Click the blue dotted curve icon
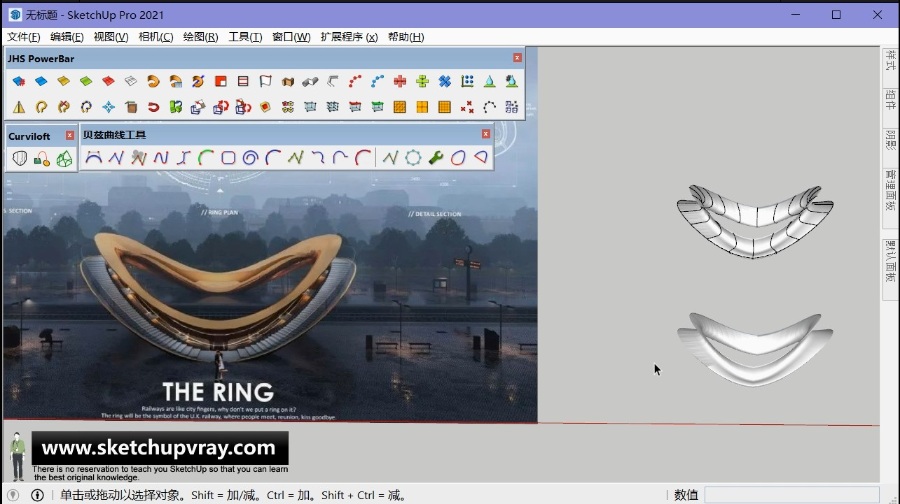Viewport: 900px width, 504px height. (377, 82)
